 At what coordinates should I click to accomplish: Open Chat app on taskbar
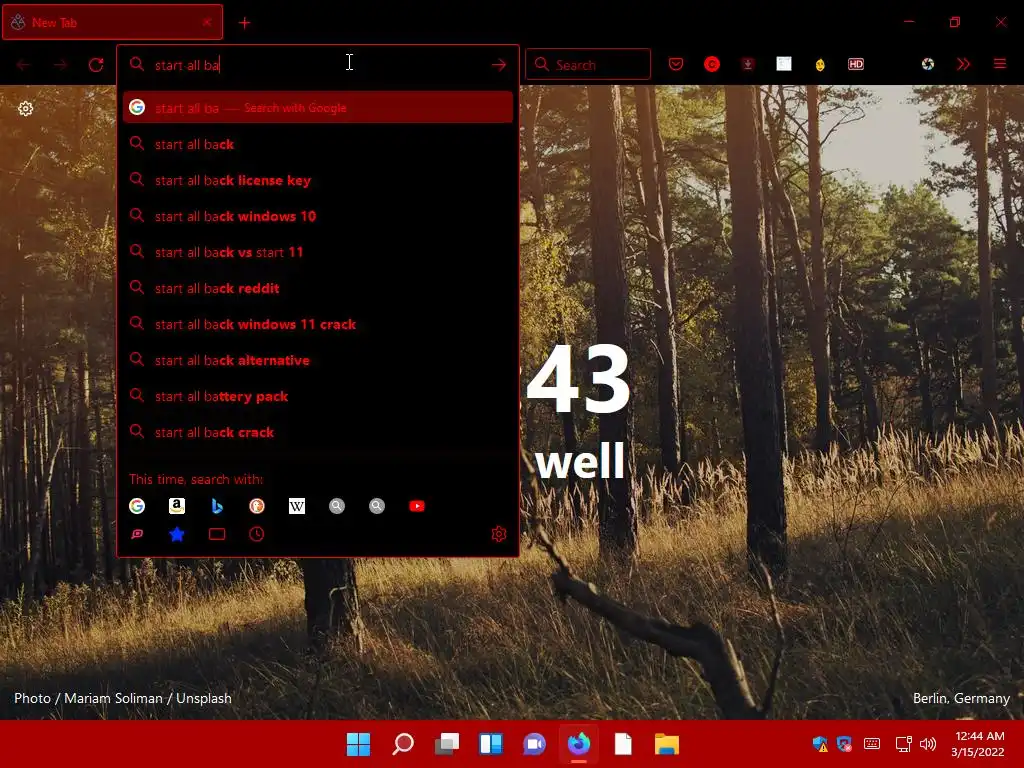pos(534,744)
